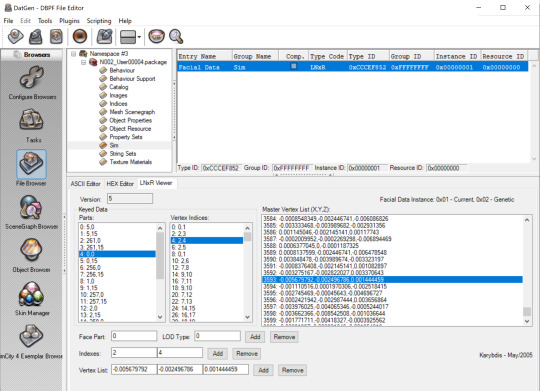This screenshot has height=391, width=540.
Task: Click the Images folder icon
Action: pyautogui.click(x=103, y=95)
